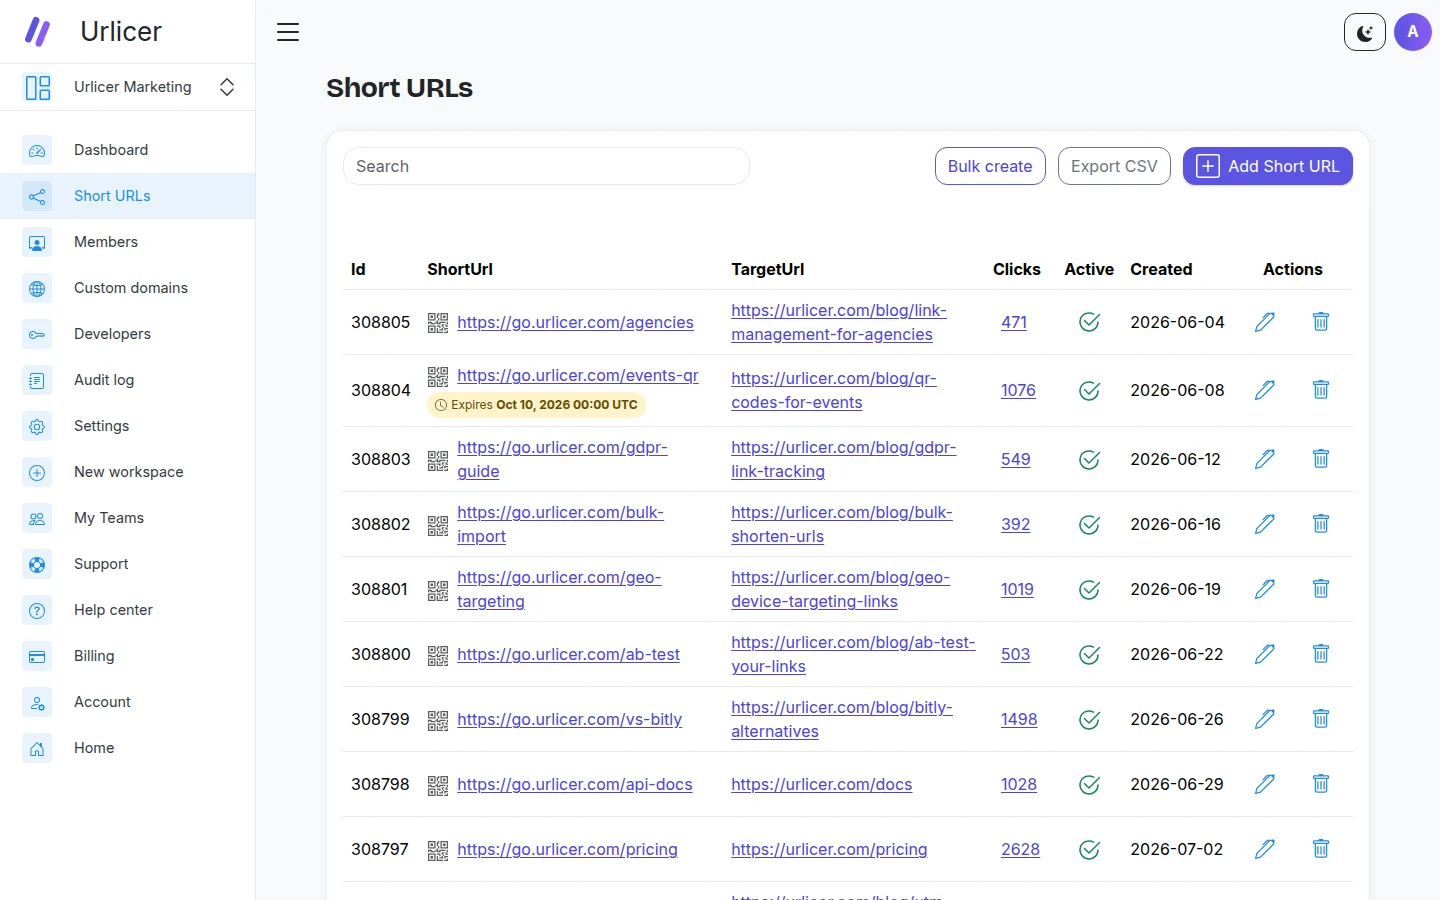Edit the short URL with id 308799

[1265, 719]
